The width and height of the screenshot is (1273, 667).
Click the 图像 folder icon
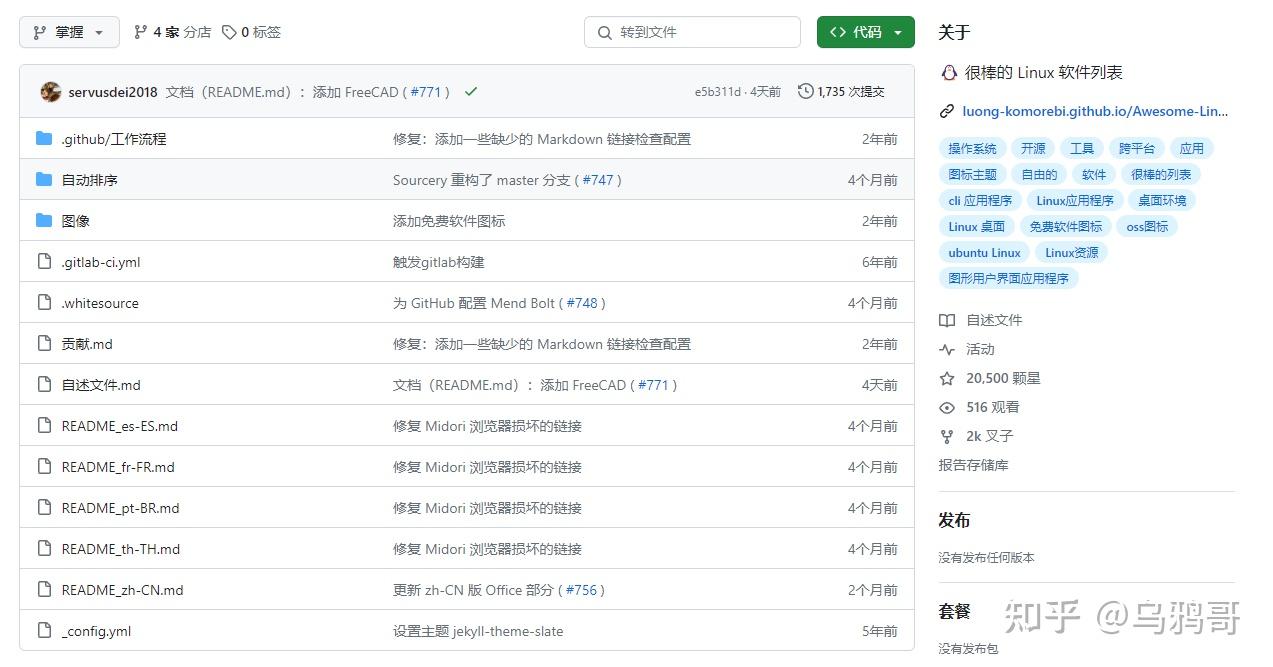(x=45, y=221)
